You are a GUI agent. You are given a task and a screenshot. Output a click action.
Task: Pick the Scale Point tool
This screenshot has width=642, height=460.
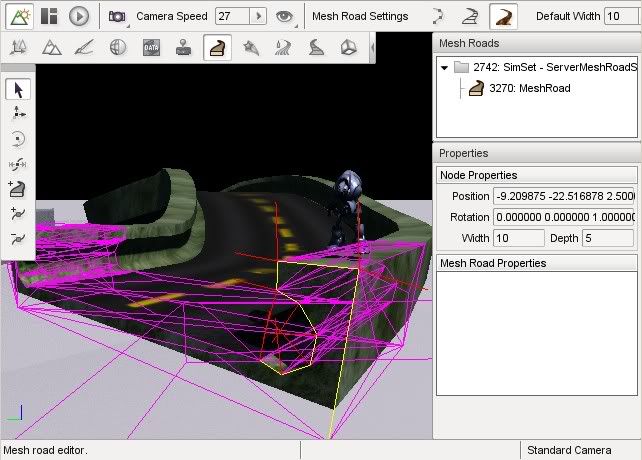tap(18, 164)
